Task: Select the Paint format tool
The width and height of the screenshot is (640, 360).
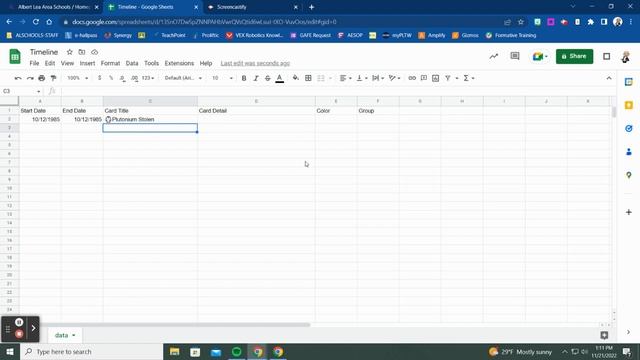Action: 53,78
